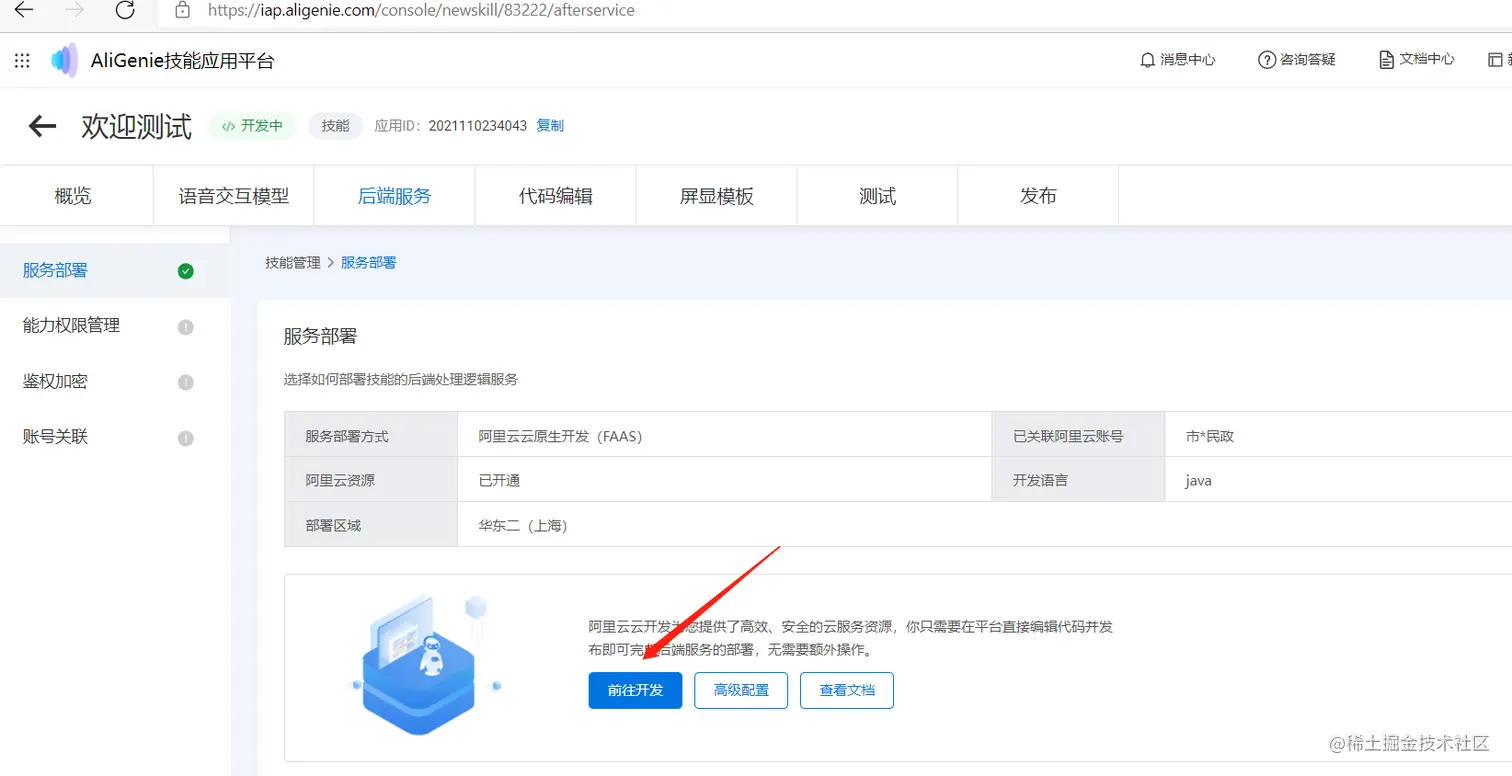The image size is (1512, 776).
Task: Click the 阿里云资源 label cell
Action: click(371, 481)
